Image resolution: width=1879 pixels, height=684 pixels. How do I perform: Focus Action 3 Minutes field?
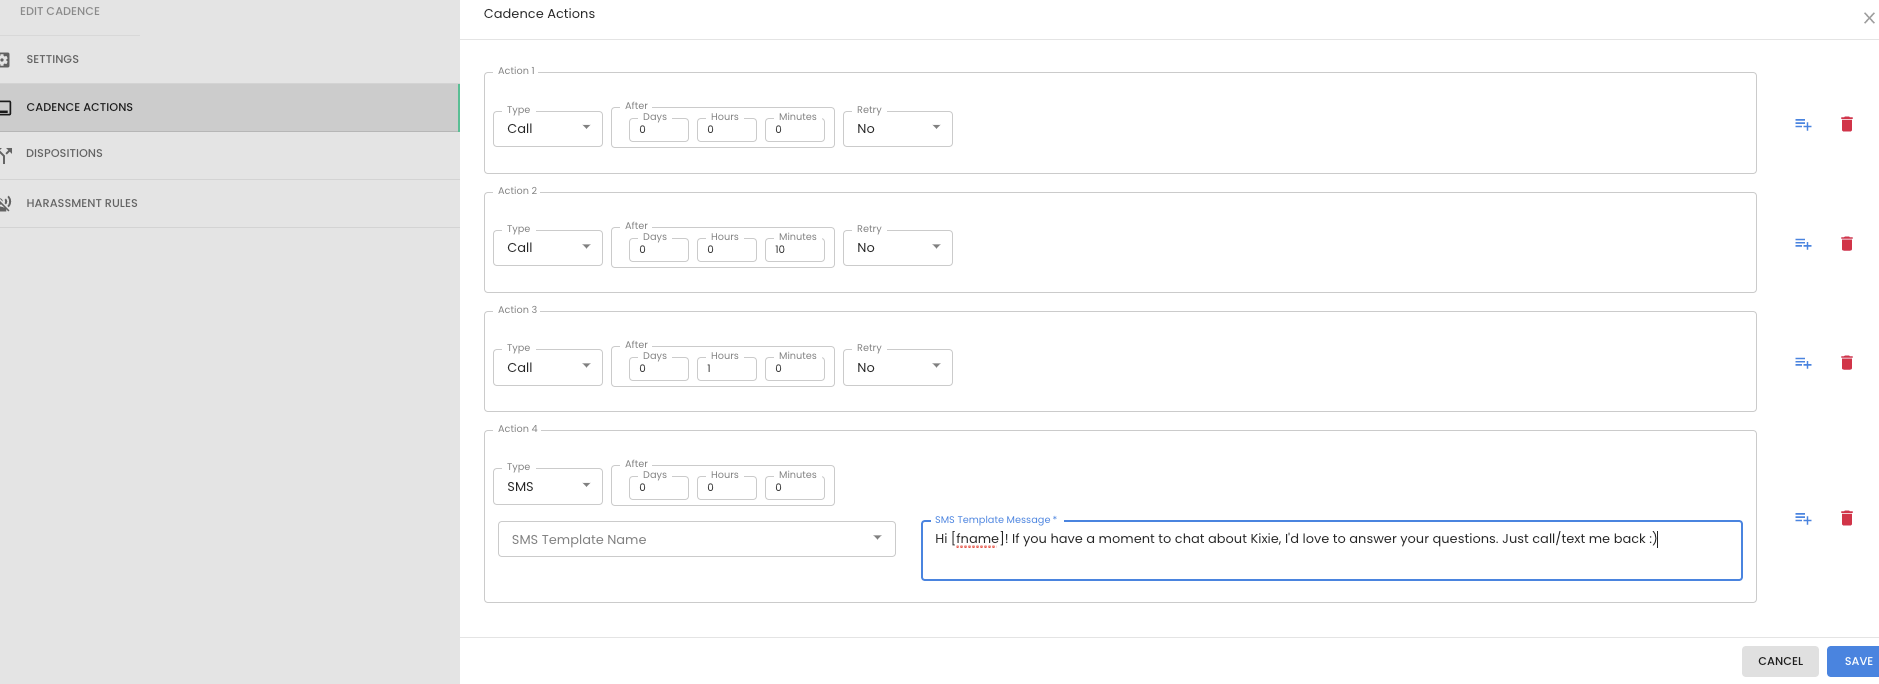pos(795,369)
